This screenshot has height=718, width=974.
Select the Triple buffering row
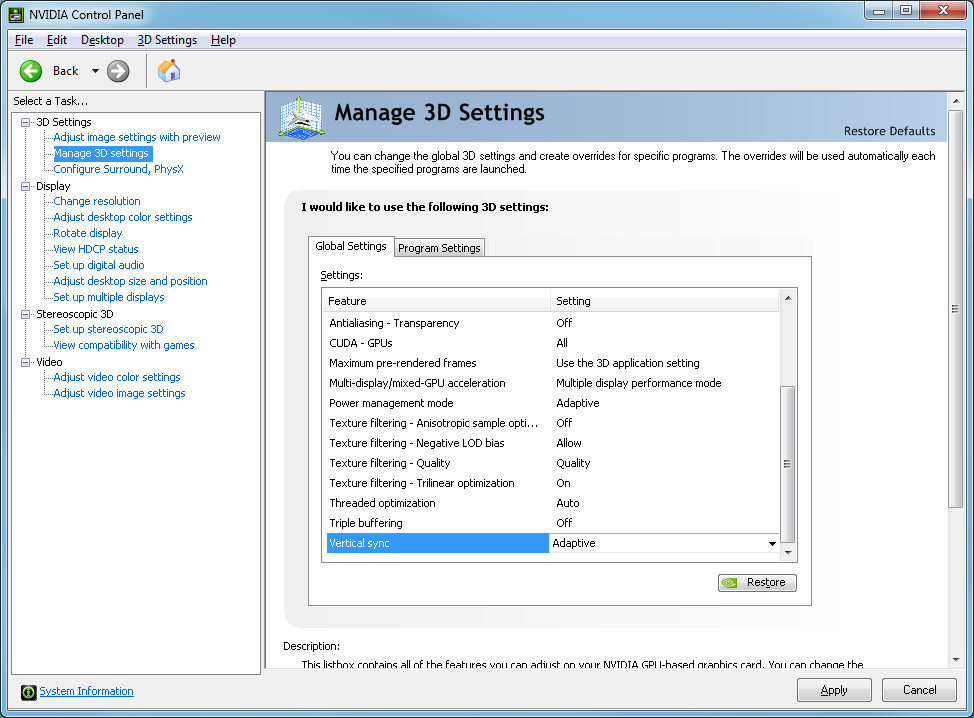(553, 523)
